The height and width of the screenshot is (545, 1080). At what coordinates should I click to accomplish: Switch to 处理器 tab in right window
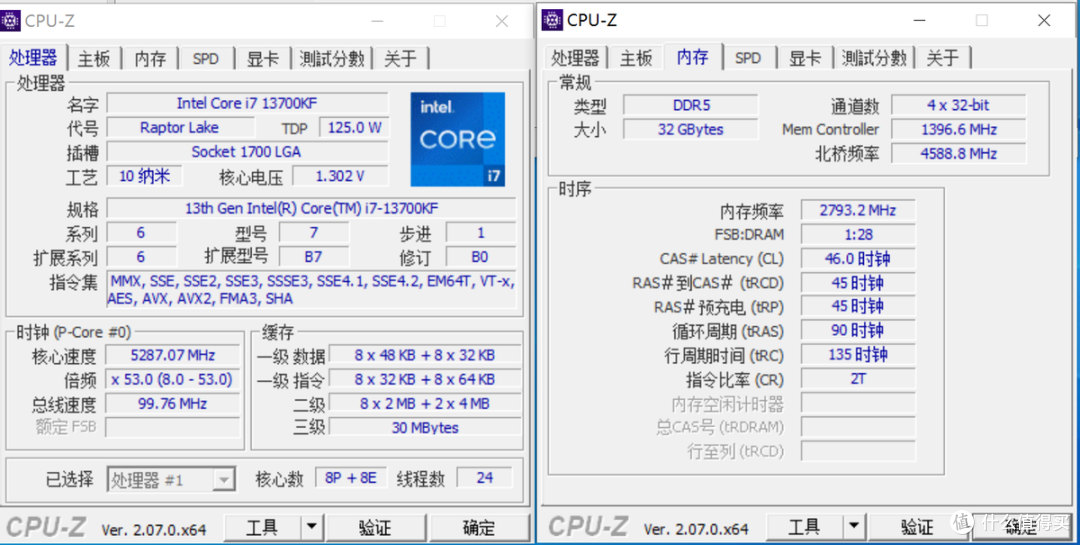coord(575,59)
